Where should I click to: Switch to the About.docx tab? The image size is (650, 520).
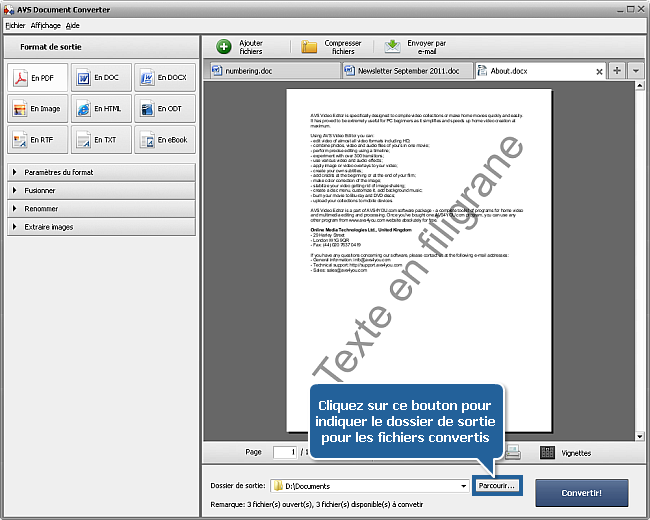pyautogui.click(x=540, y=71)
